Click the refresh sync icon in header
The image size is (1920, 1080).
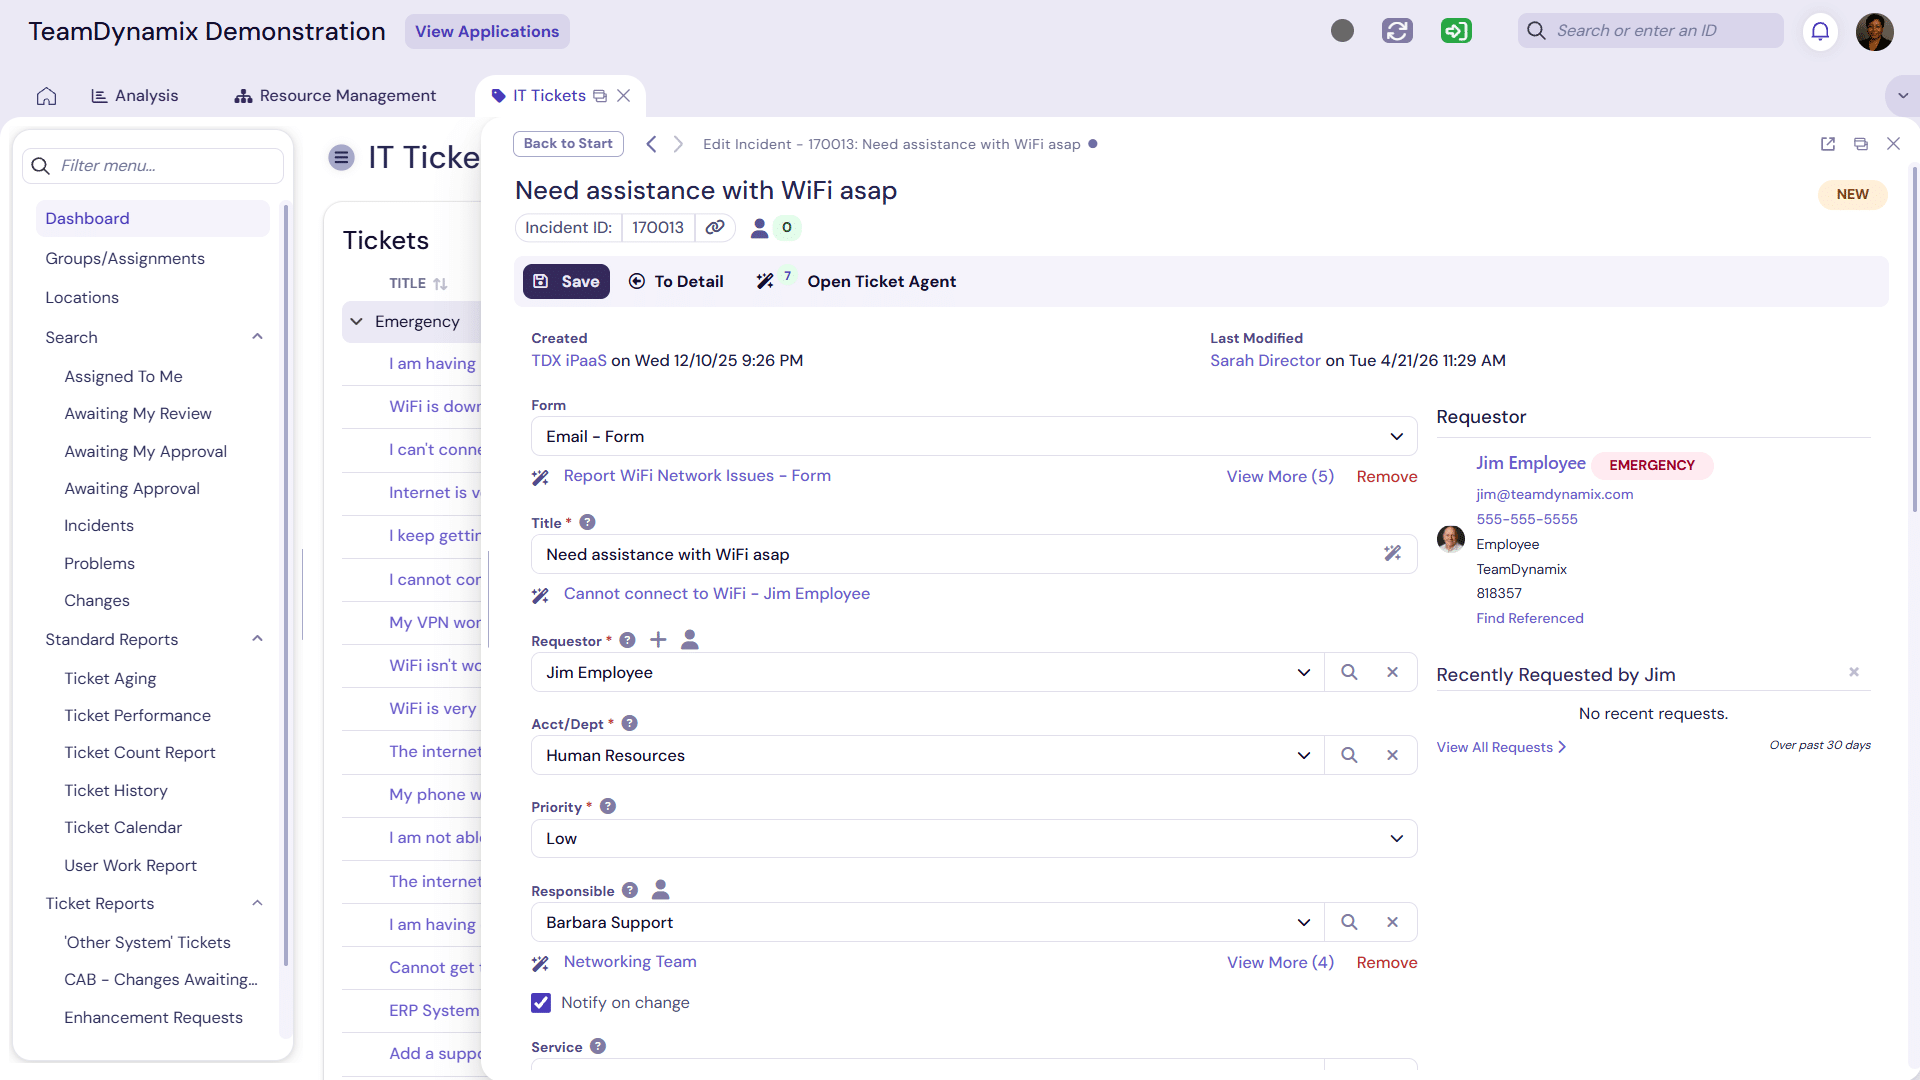click(x=1397, y=31)
